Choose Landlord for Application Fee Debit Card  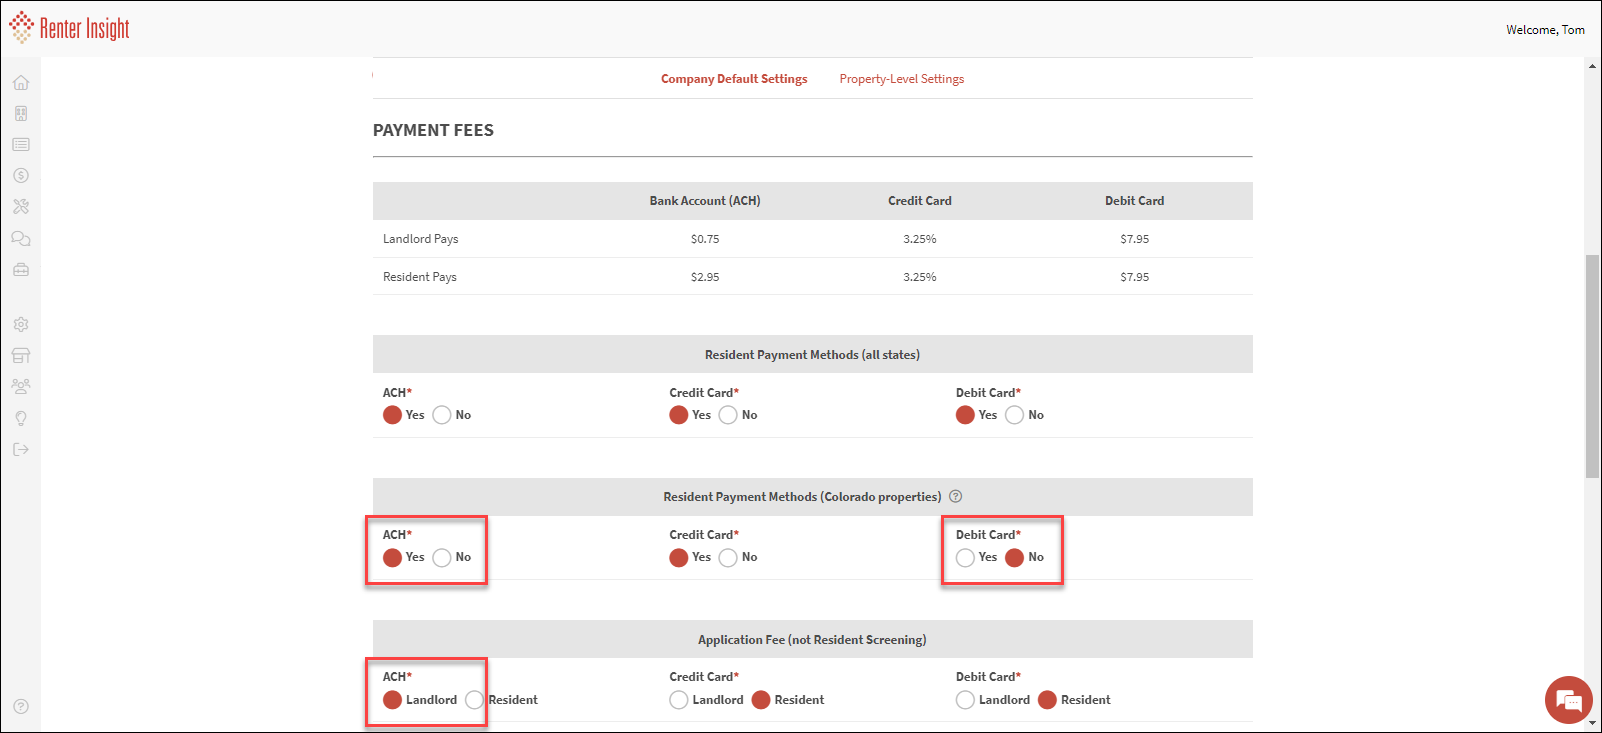[965, 700]
